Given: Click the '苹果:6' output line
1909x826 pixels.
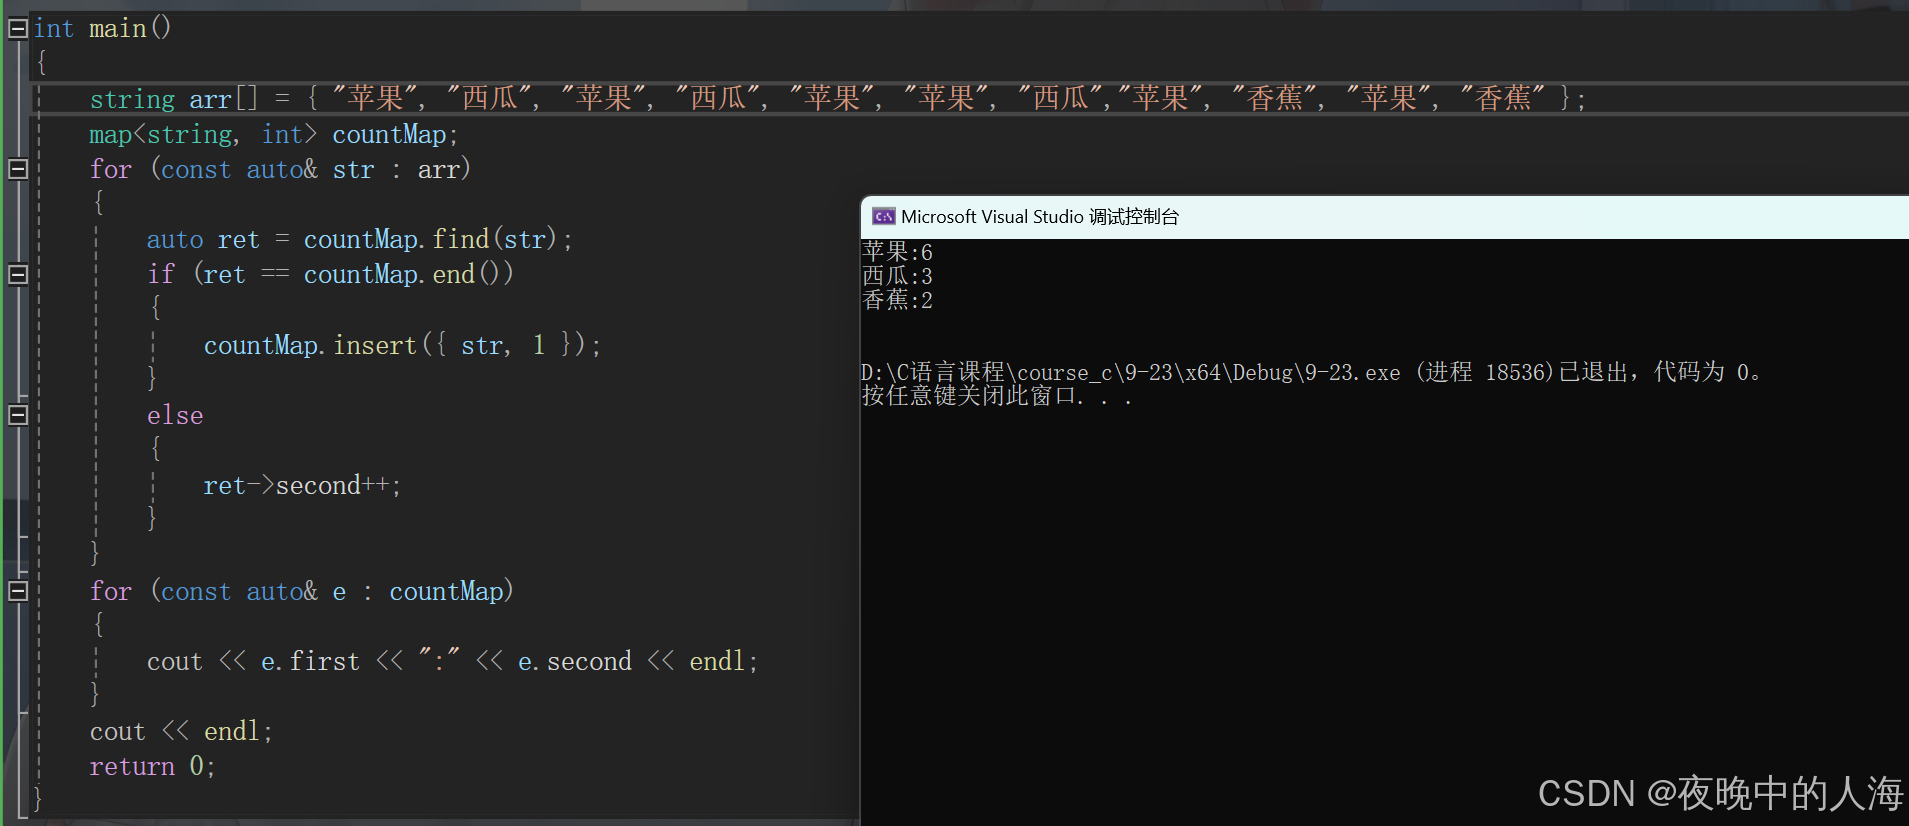Looking at the screenshot, I should click(x=897, y=252).
